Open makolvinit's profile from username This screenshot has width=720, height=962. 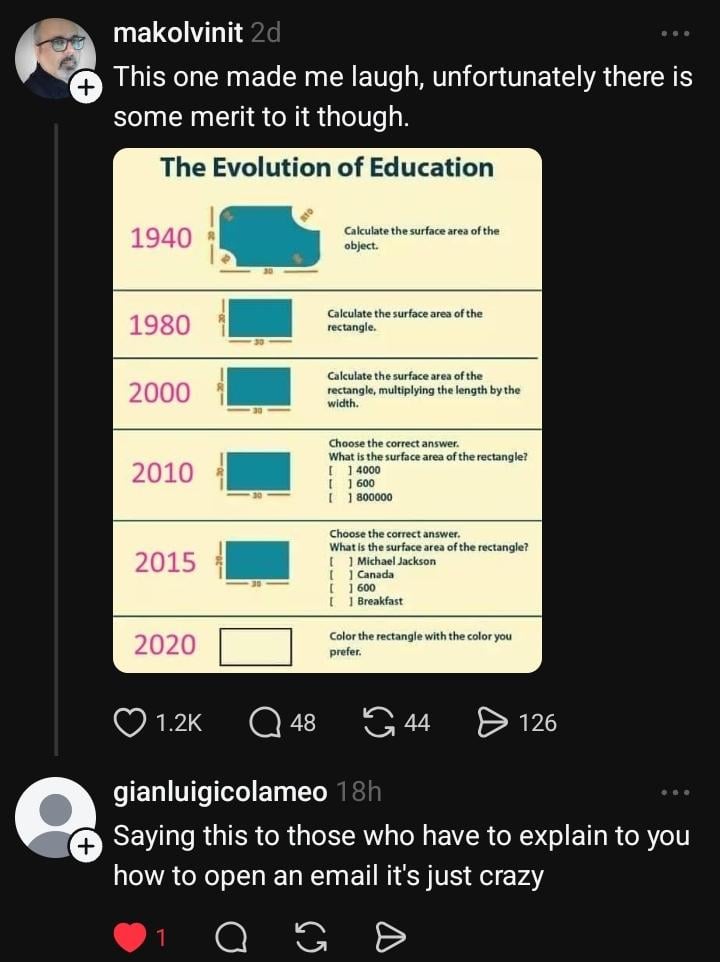[178, 33]
